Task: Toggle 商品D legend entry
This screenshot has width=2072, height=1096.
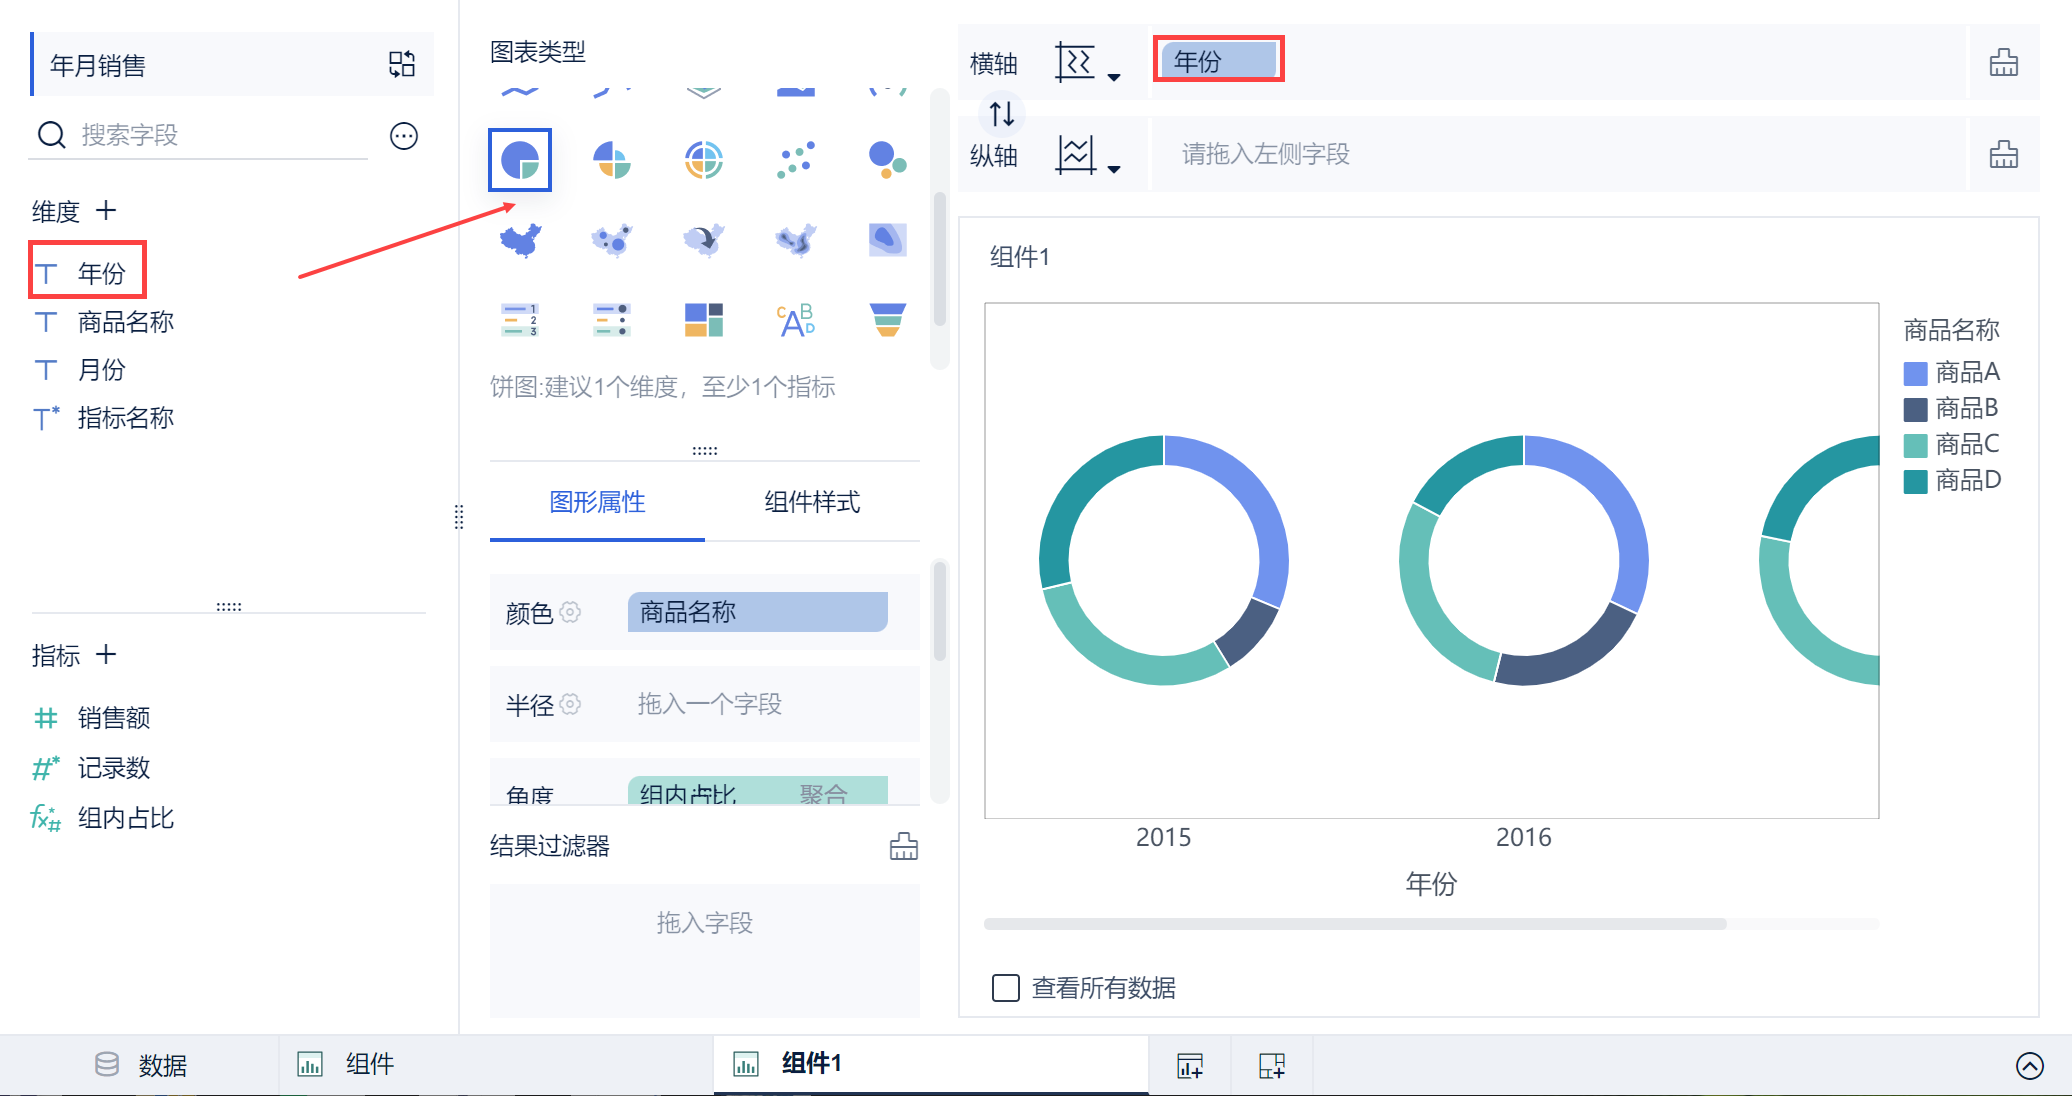Action: click(x=1951, y=481)
